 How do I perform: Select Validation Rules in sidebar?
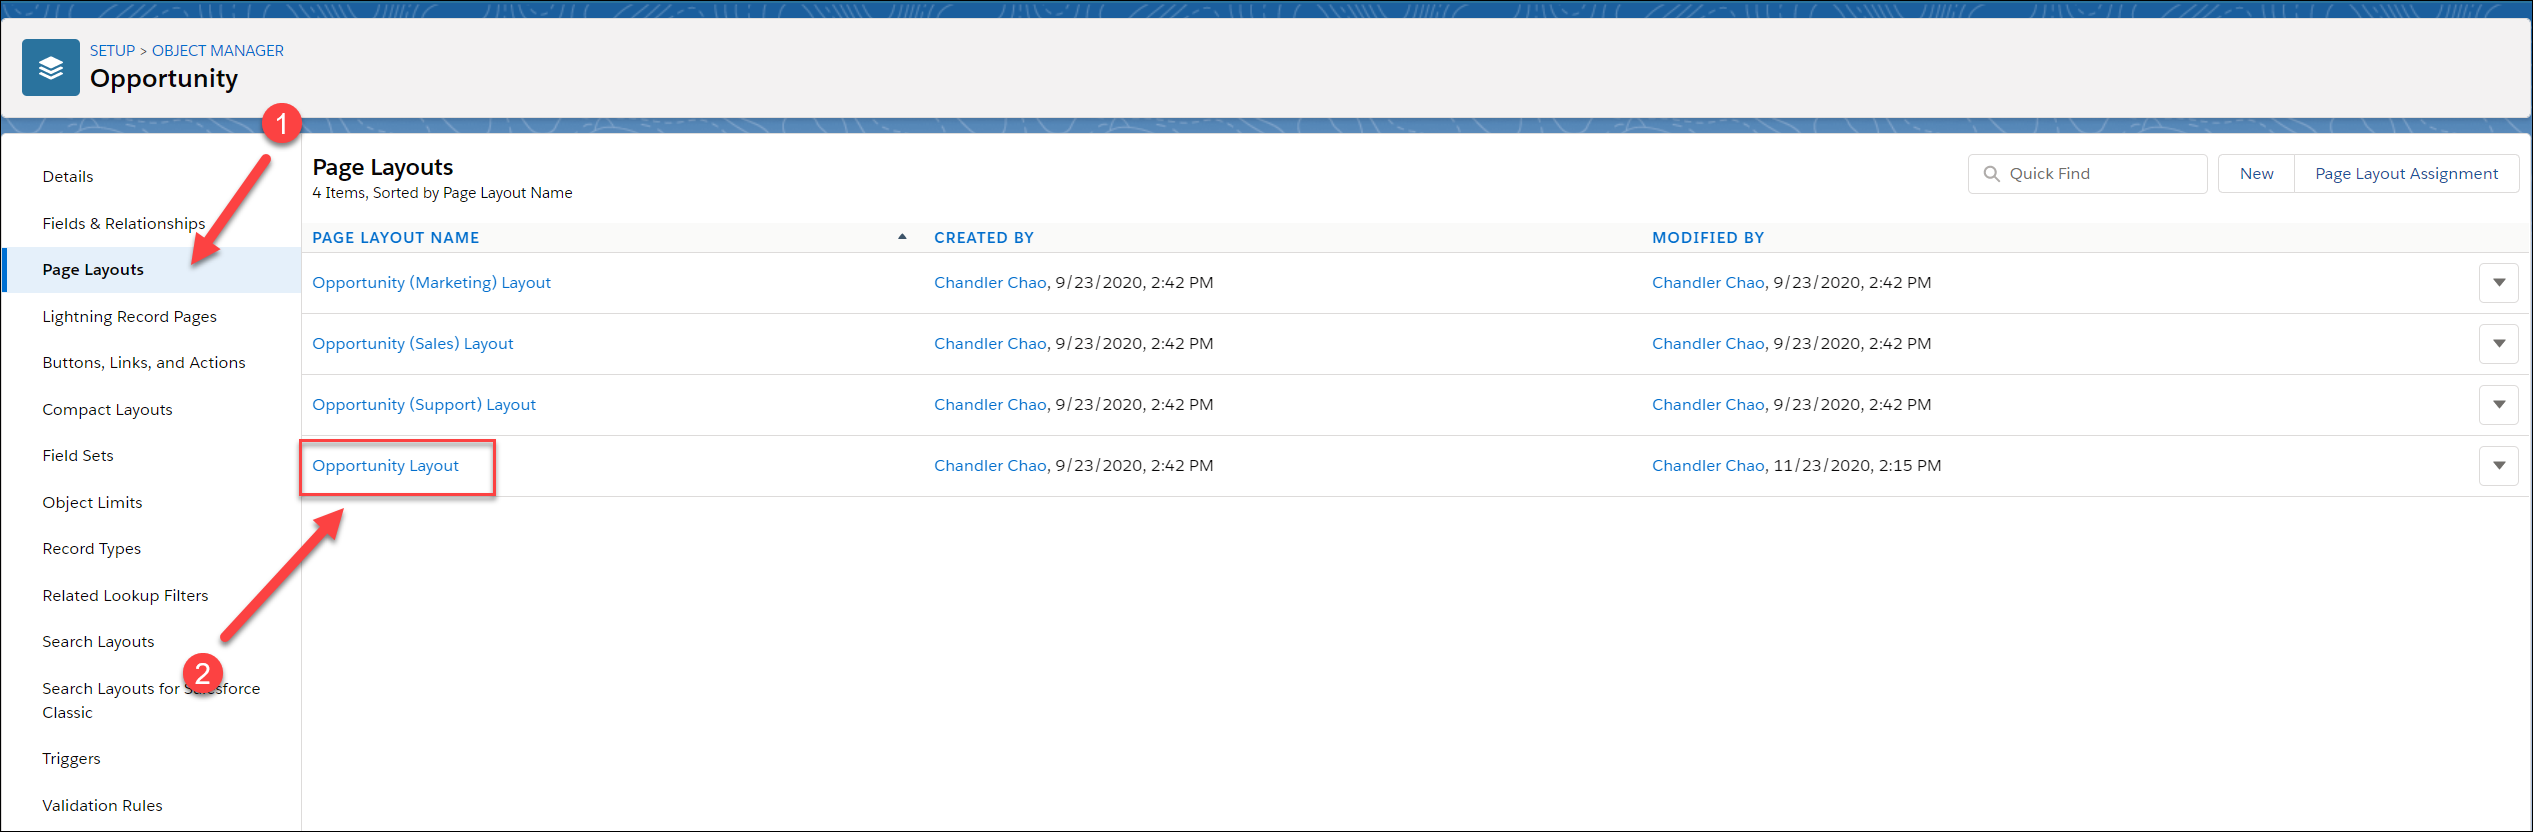point(102,805)
